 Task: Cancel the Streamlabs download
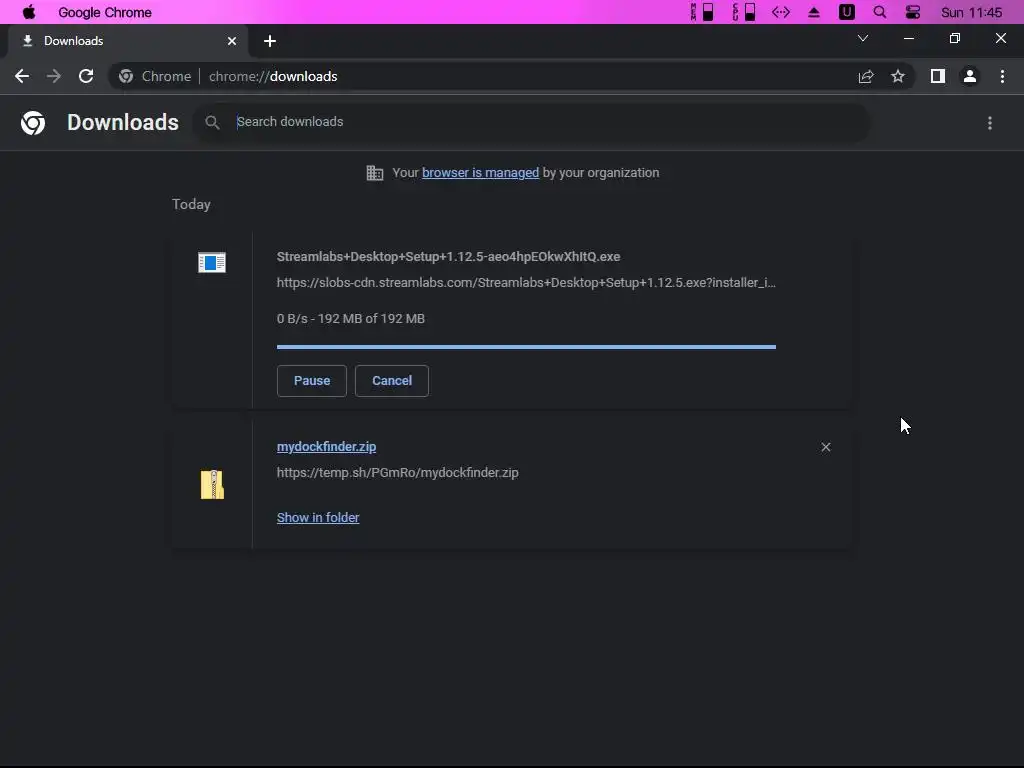[392, 381]
